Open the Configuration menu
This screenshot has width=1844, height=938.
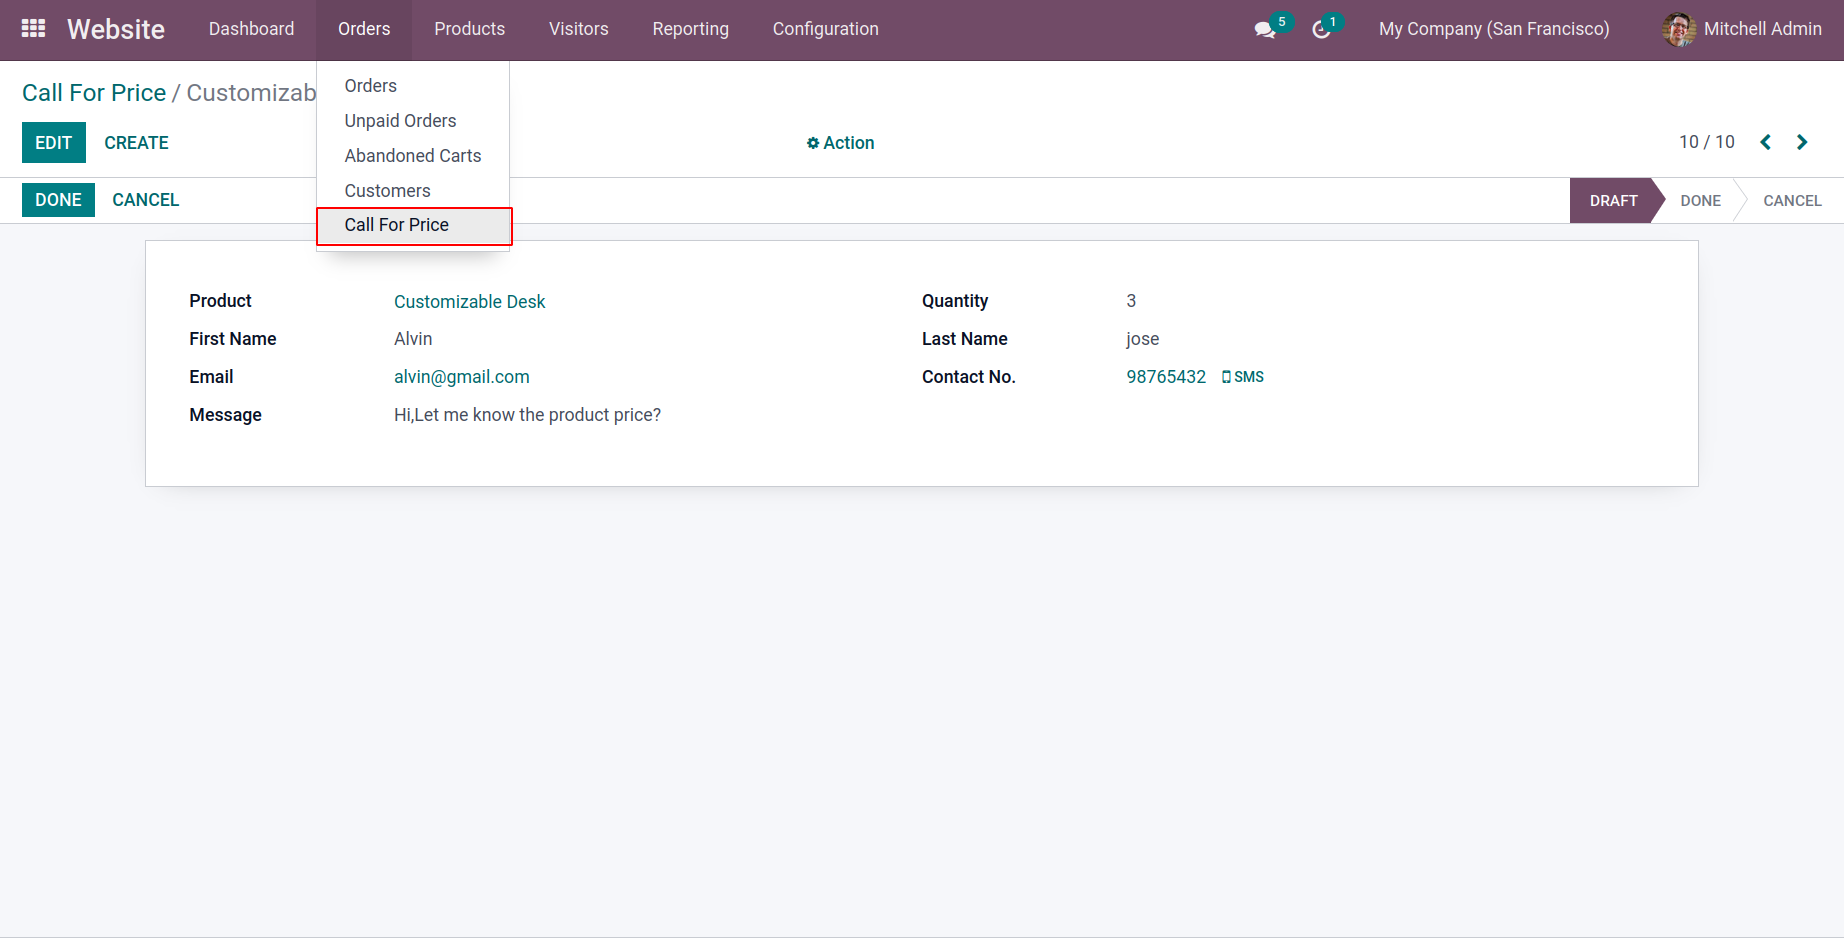click(825, 29)
